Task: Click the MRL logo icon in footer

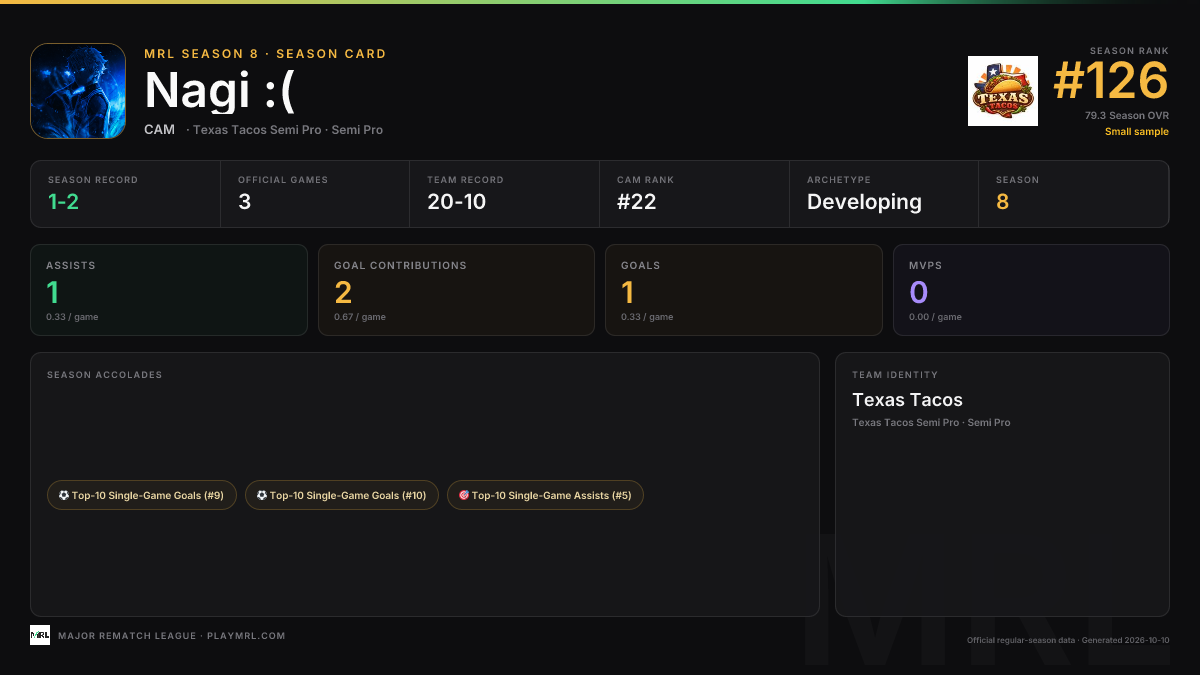Action: (40, 635)
